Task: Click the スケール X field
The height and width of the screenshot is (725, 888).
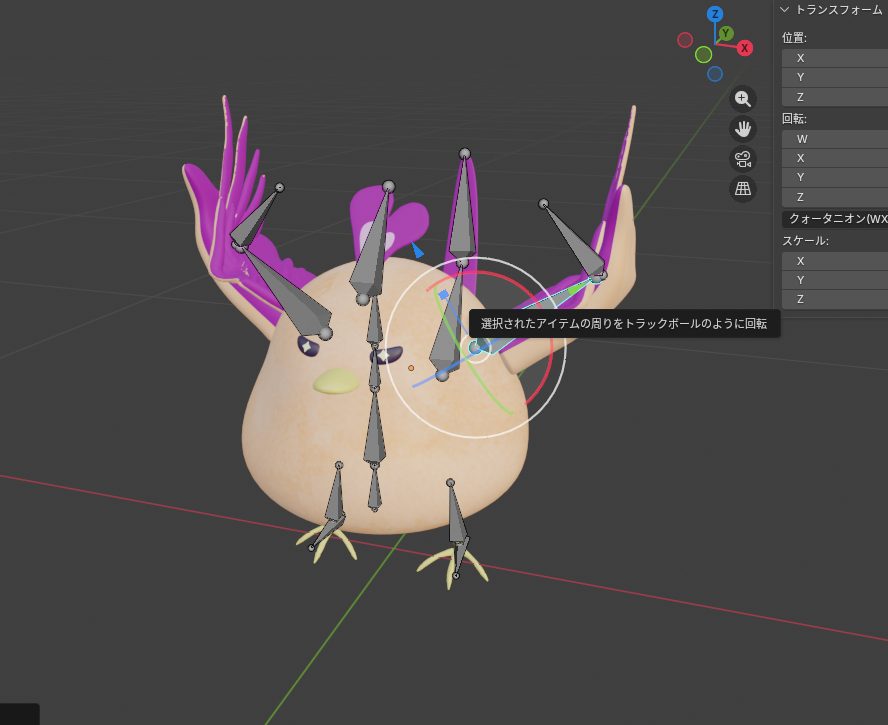Action: click(x=835, y=260)
